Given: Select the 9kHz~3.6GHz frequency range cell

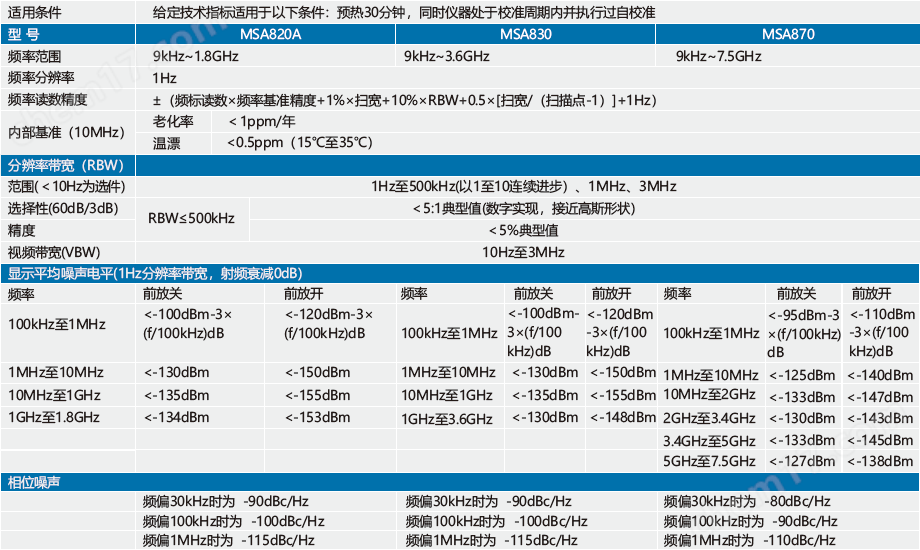Looking at the screenshot, I should 447,56.
